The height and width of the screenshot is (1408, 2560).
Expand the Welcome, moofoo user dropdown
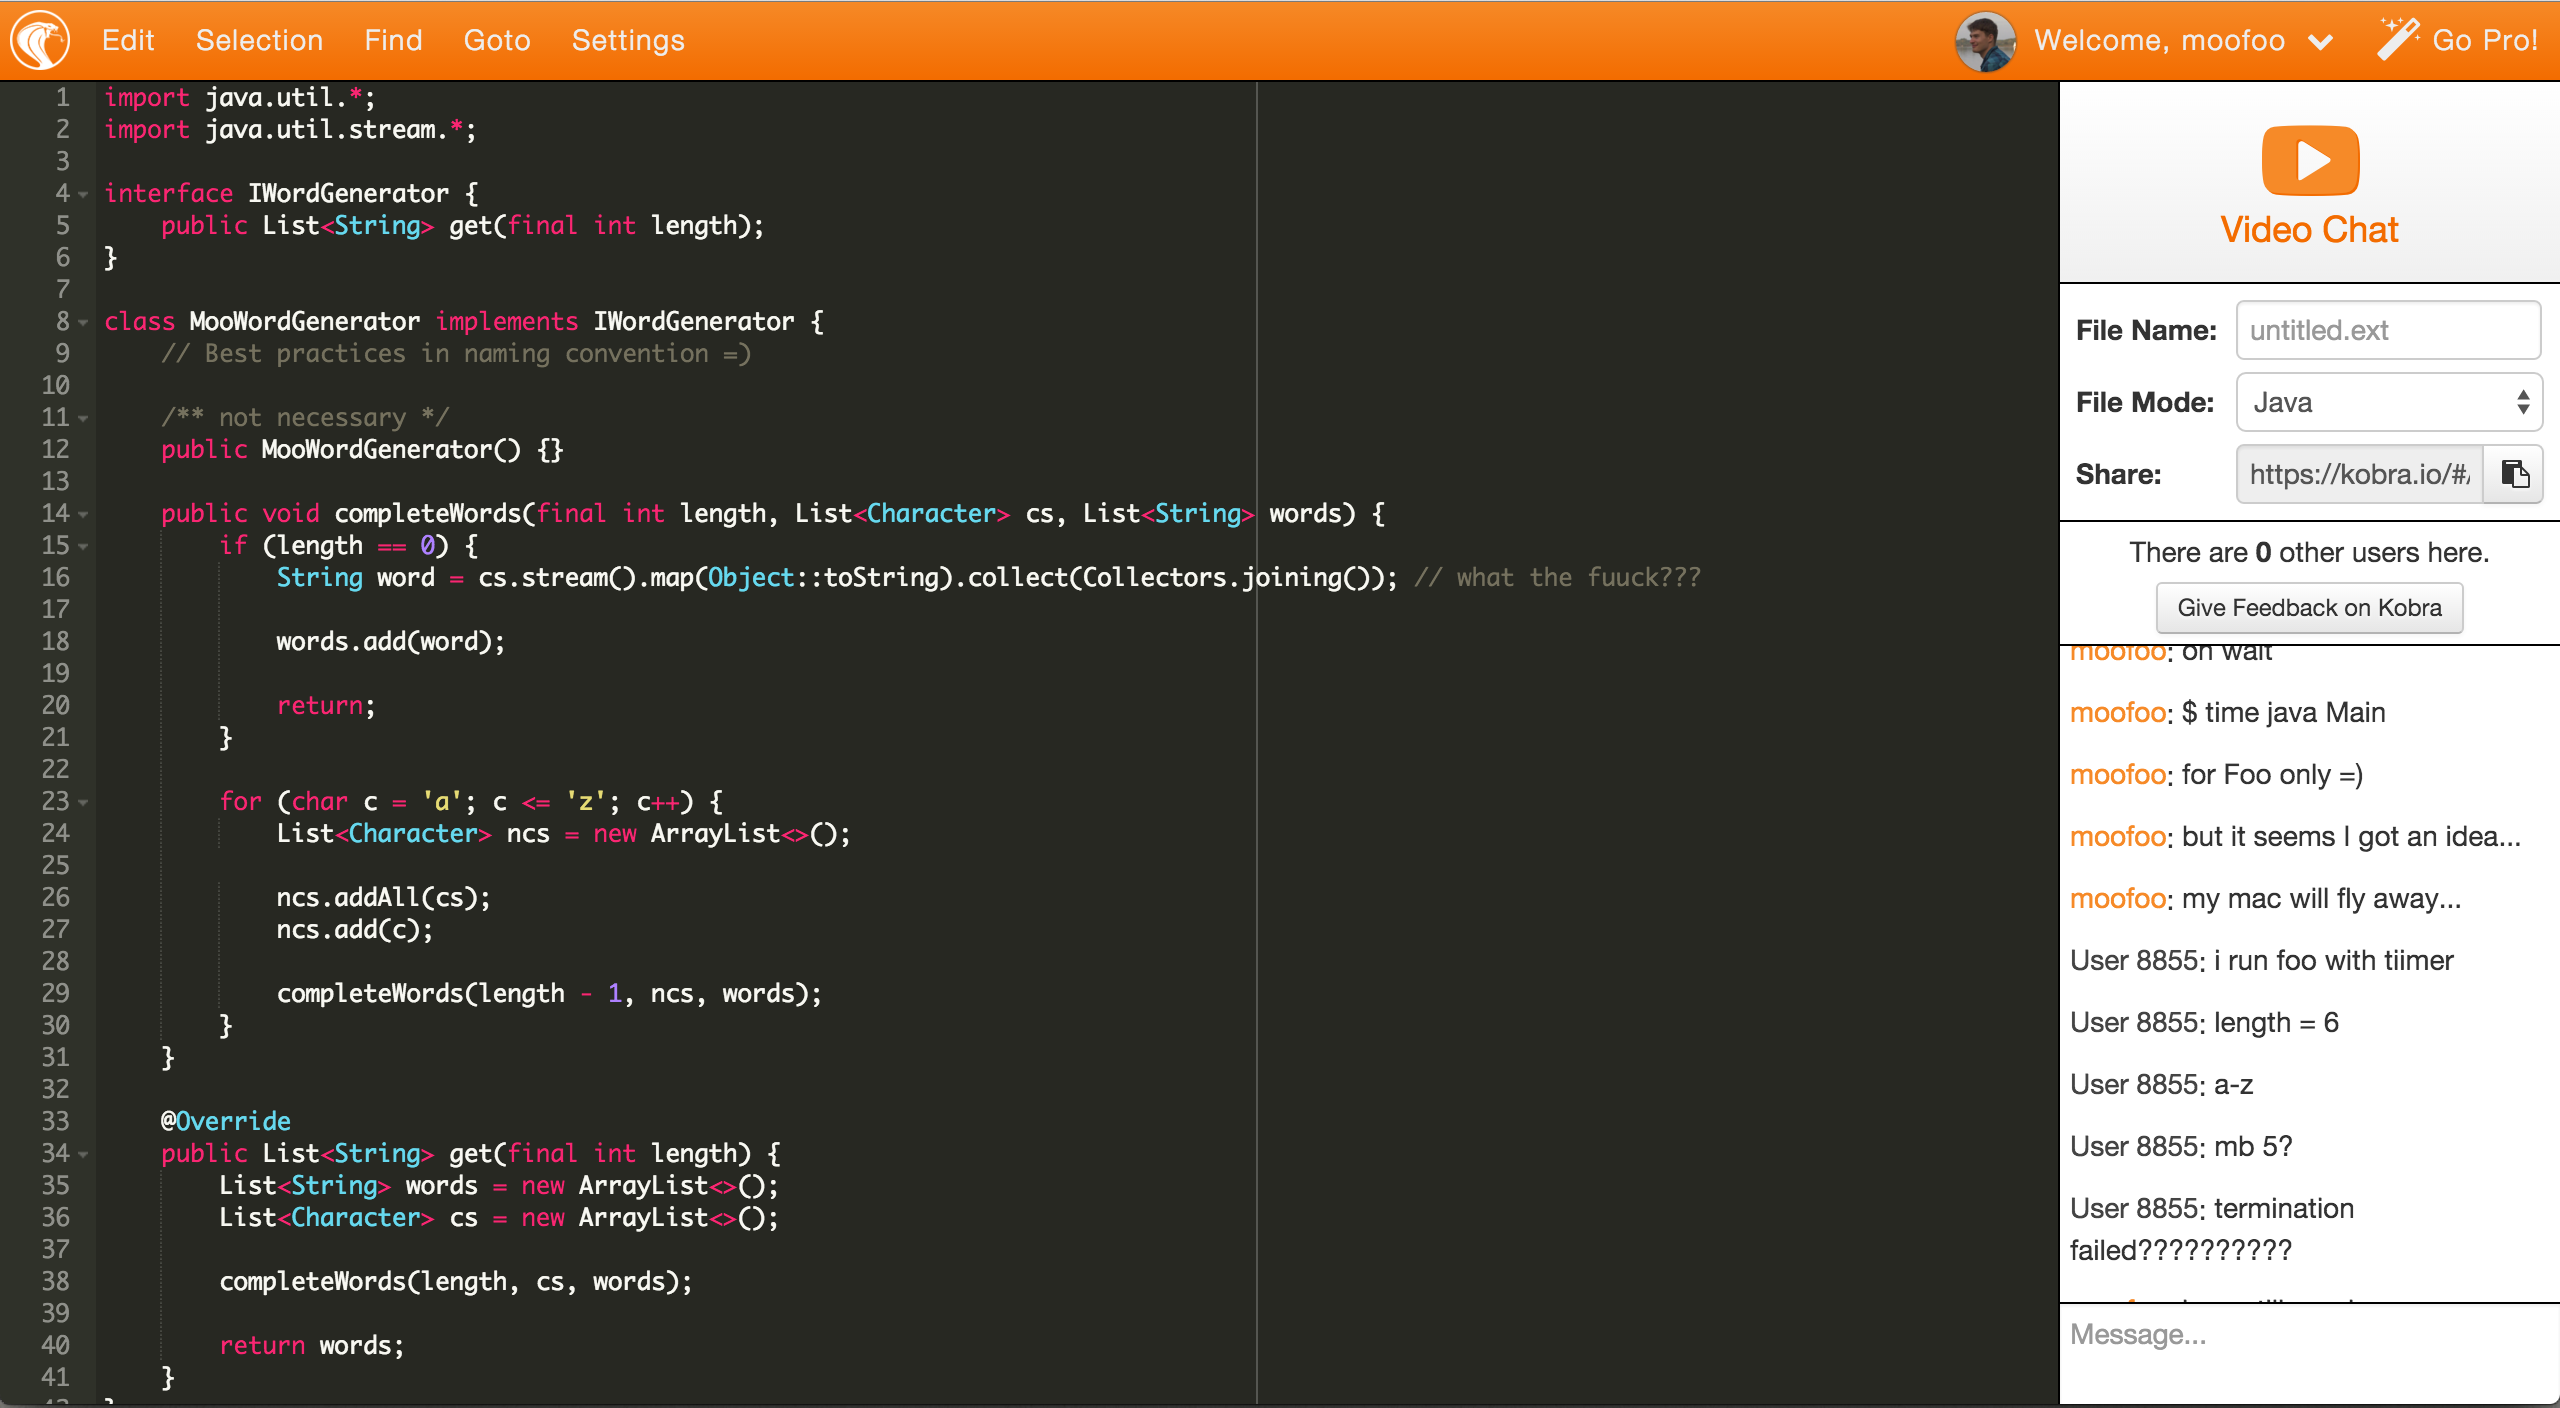click(2320, 42)
